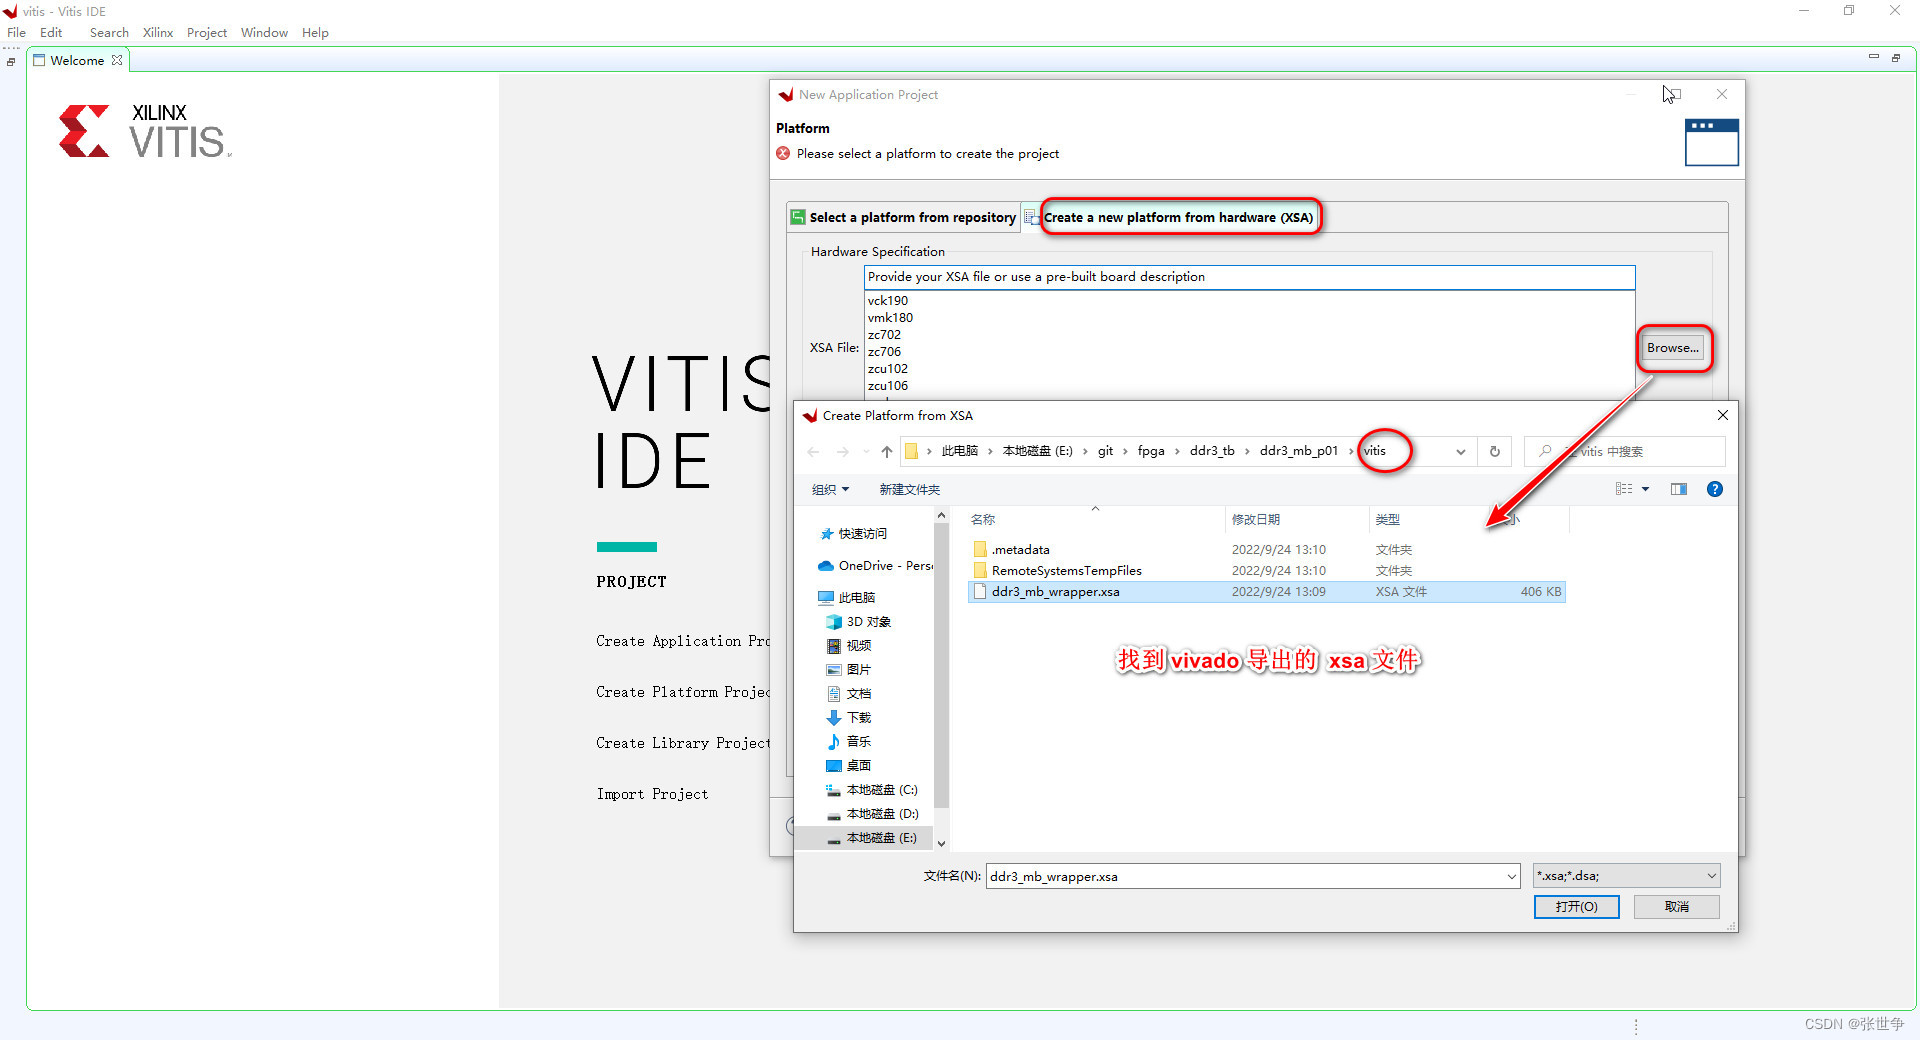
Task: Switch to Create a new platform from hardware tab
Action: click(1169, 217)
